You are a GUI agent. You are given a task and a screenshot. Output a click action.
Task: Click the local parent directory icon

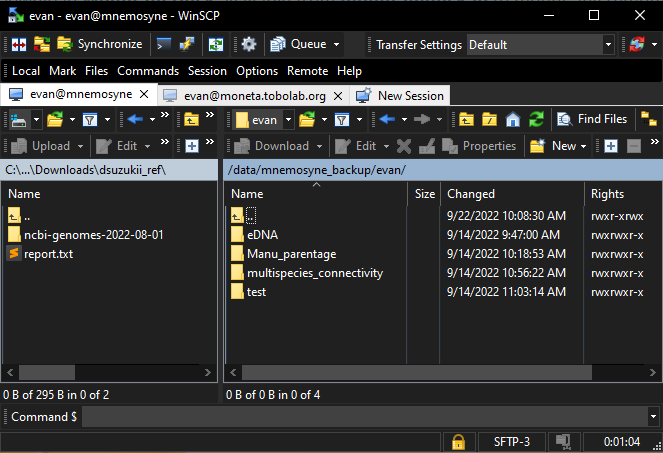pyautogui.click(x=192, y=120)
